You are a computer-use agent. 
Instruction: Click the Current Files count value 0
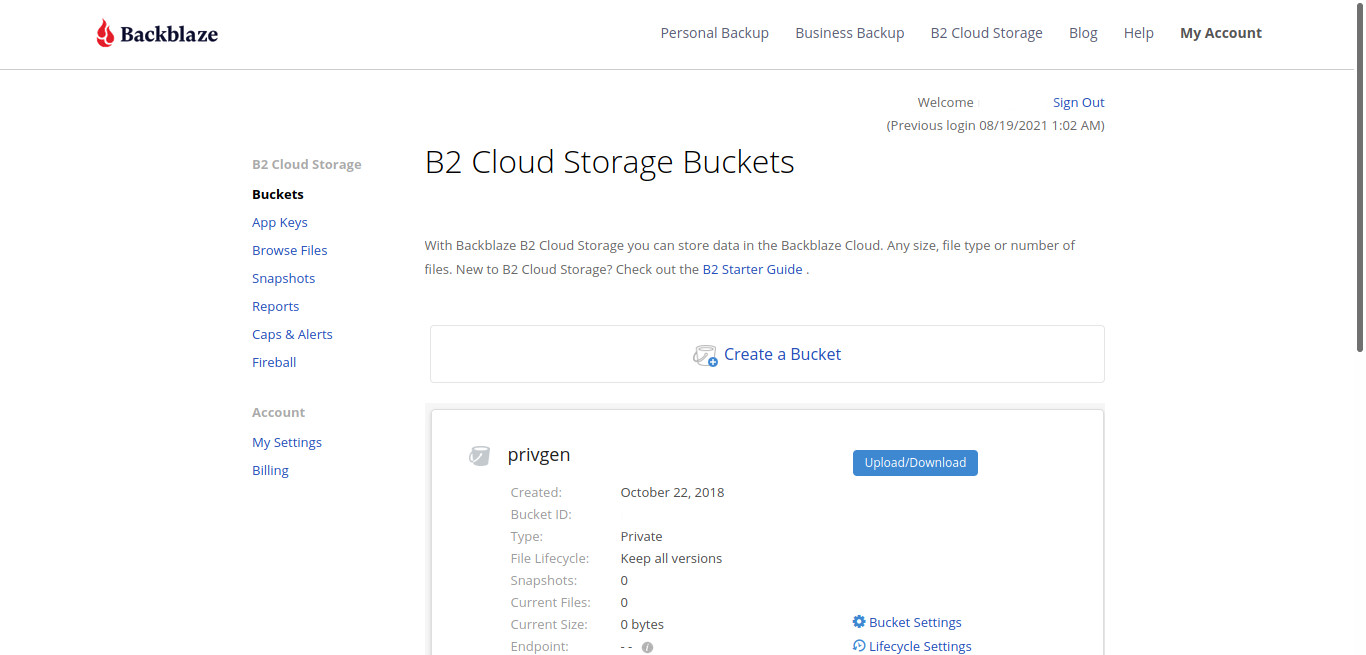624,602
